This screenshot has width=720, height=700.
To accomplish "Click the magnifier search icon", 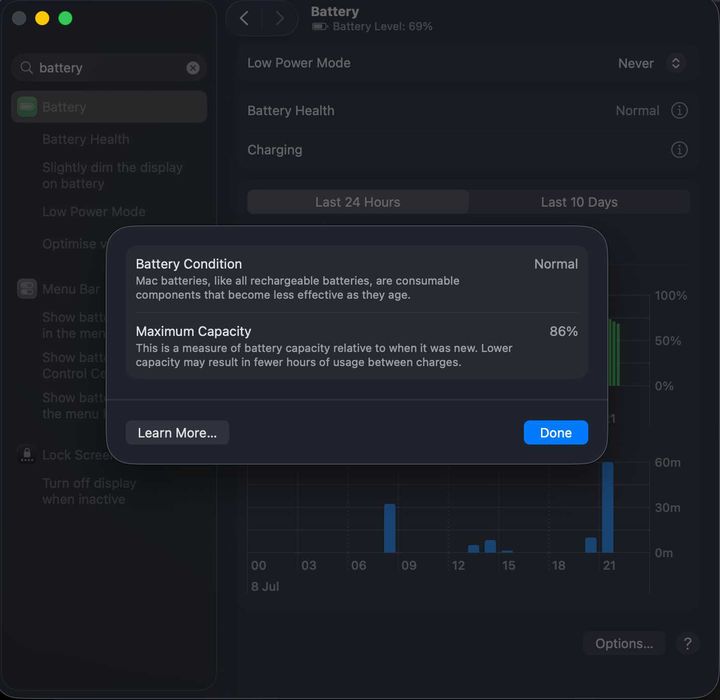I will click(x=26, y=68).
